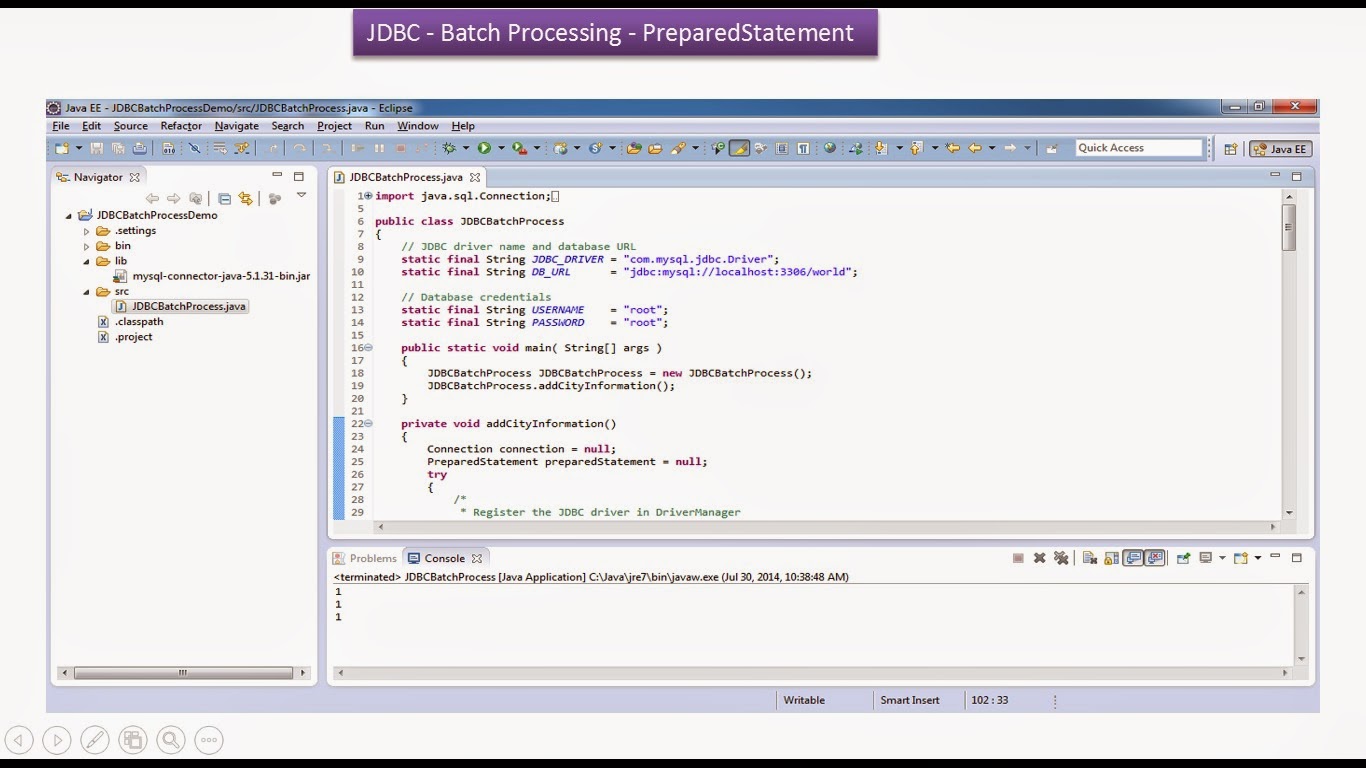Open the Display Selected Console dropdown
Image resolution: width=1366 pixels, height=768 pixels.
pyautogui.click(x=1222, y=558)
